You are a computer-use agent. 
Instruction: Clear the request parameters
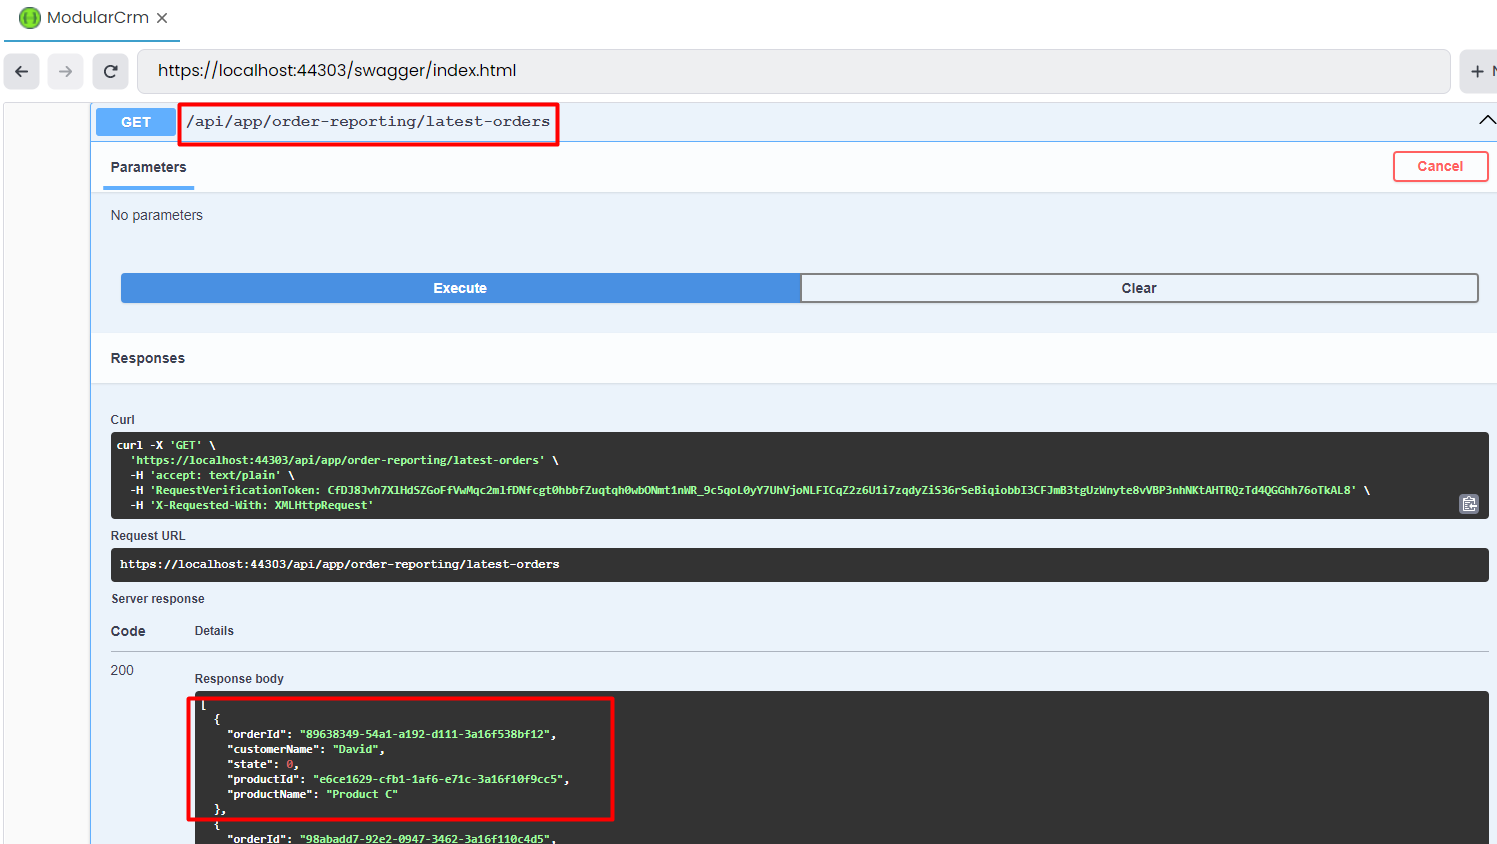coord(1138,288)
